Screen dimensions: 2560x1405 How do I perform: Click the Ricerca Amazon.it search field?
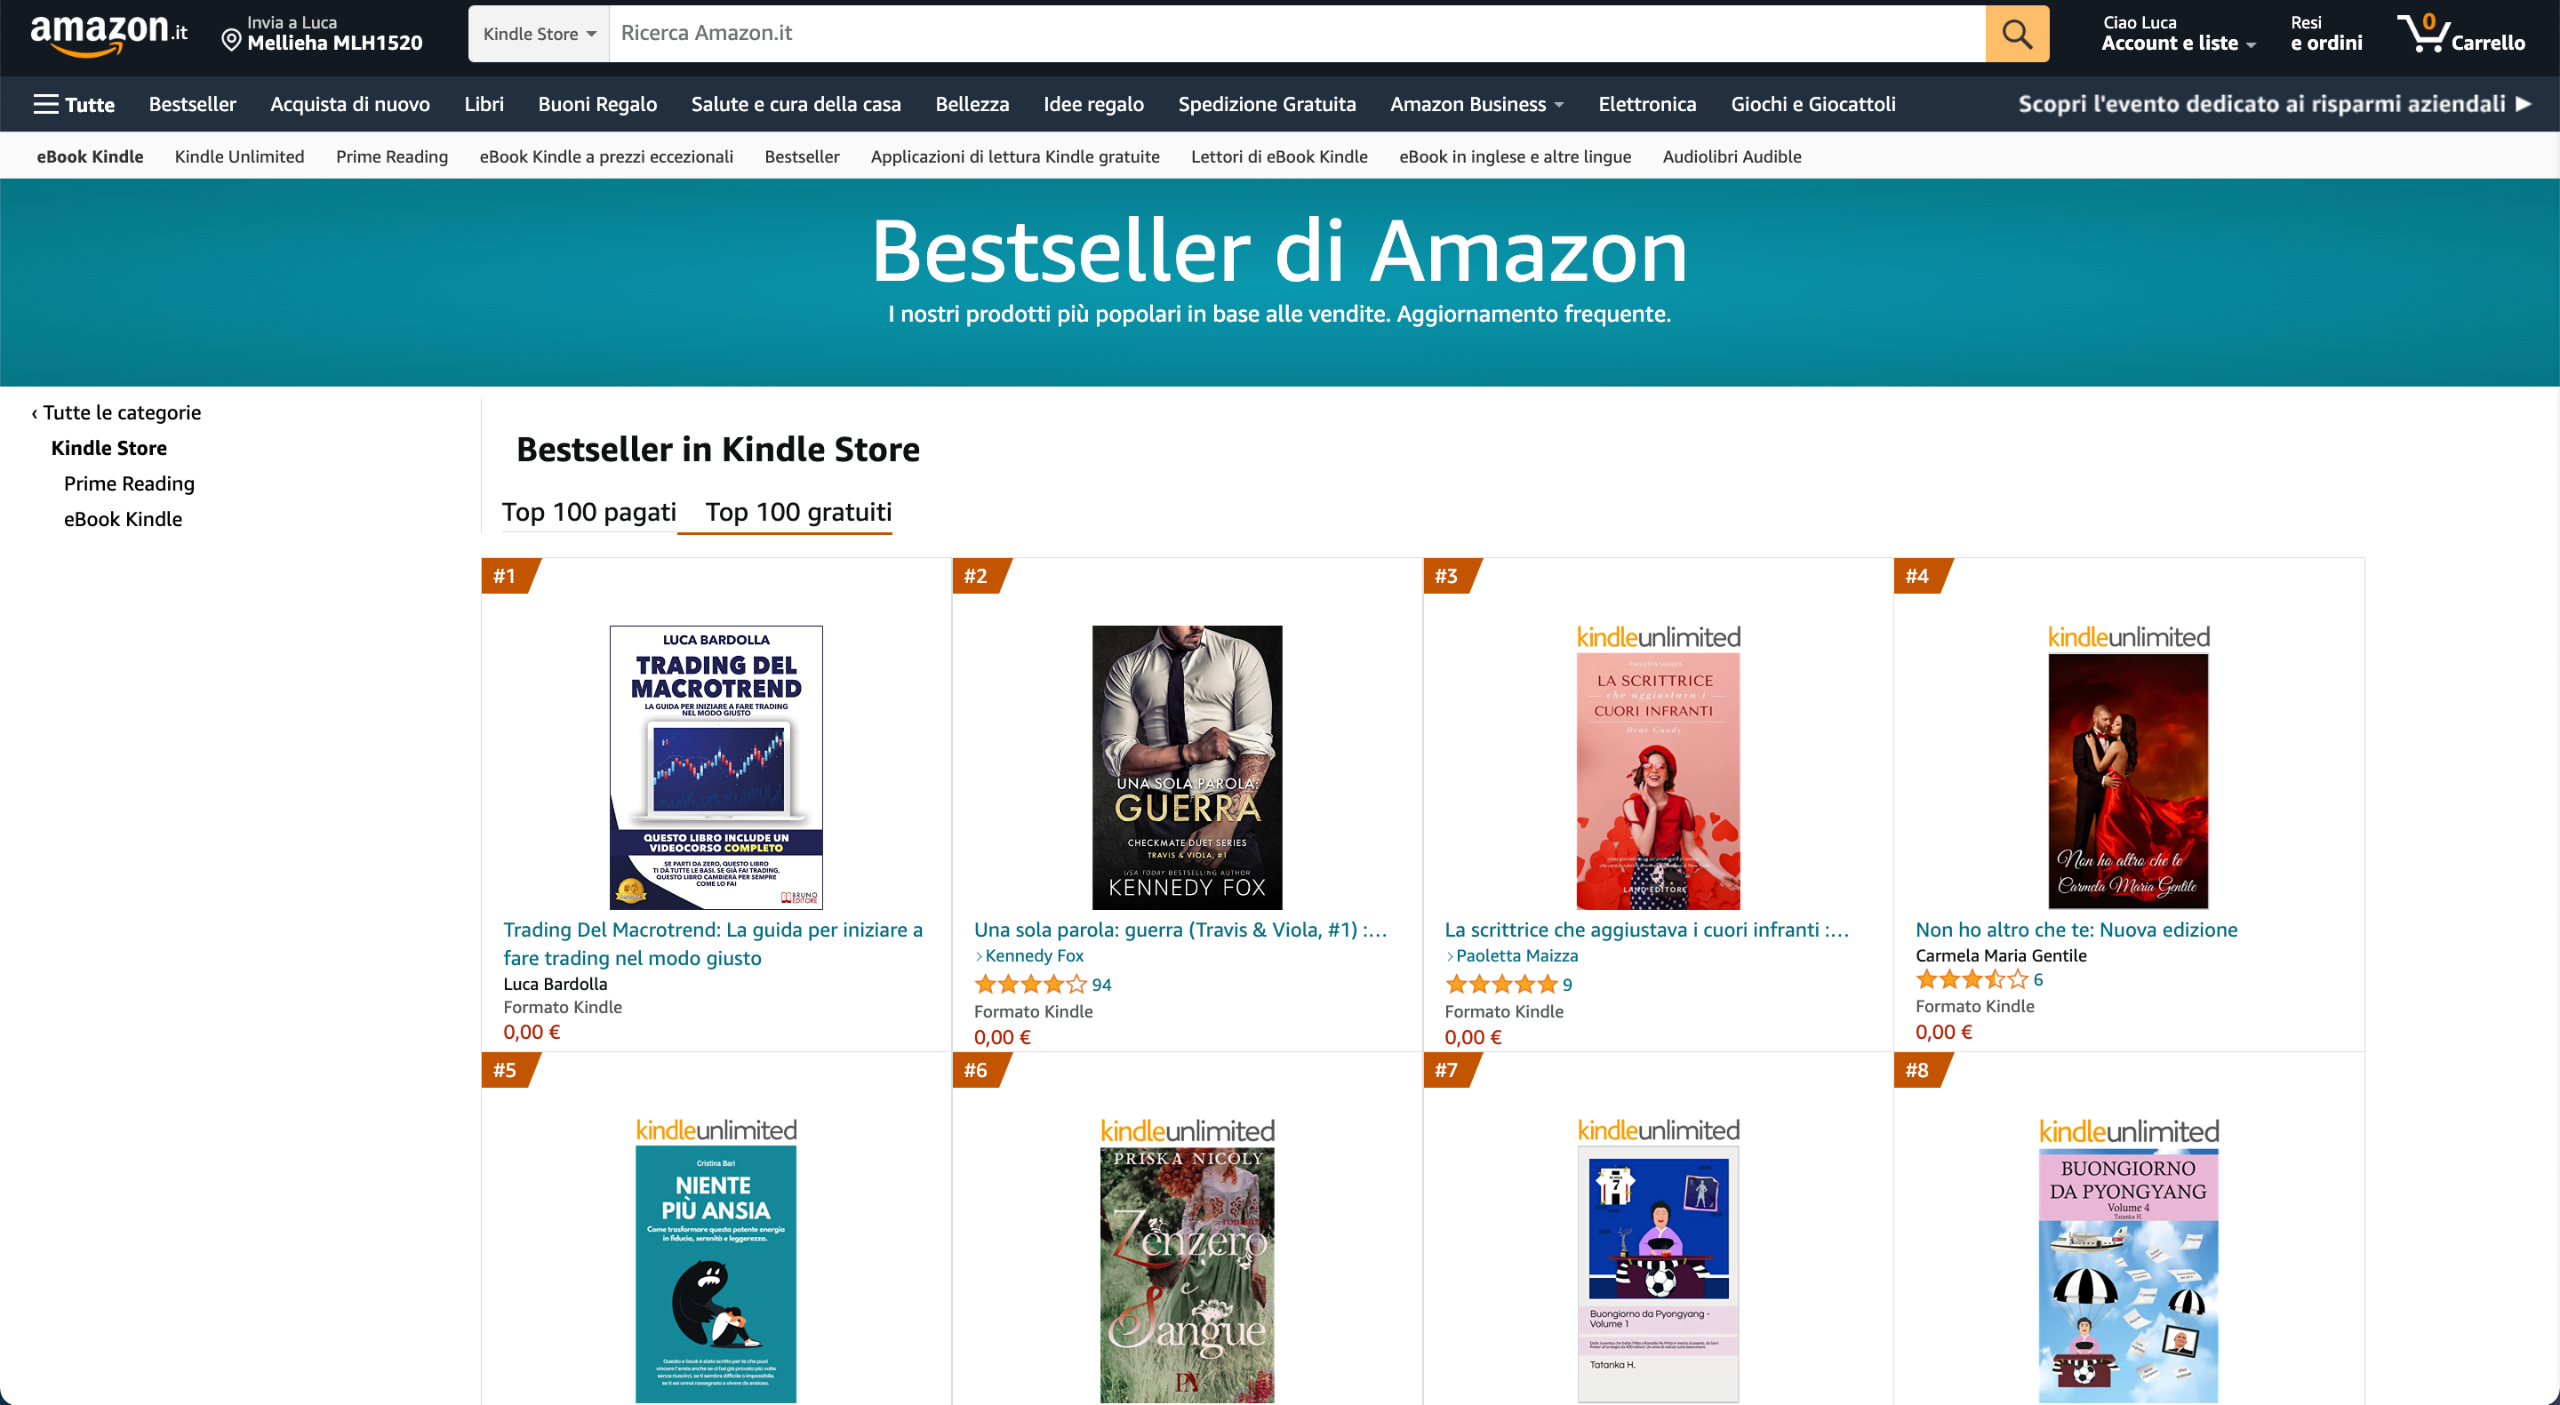[x=1297, y=34]
